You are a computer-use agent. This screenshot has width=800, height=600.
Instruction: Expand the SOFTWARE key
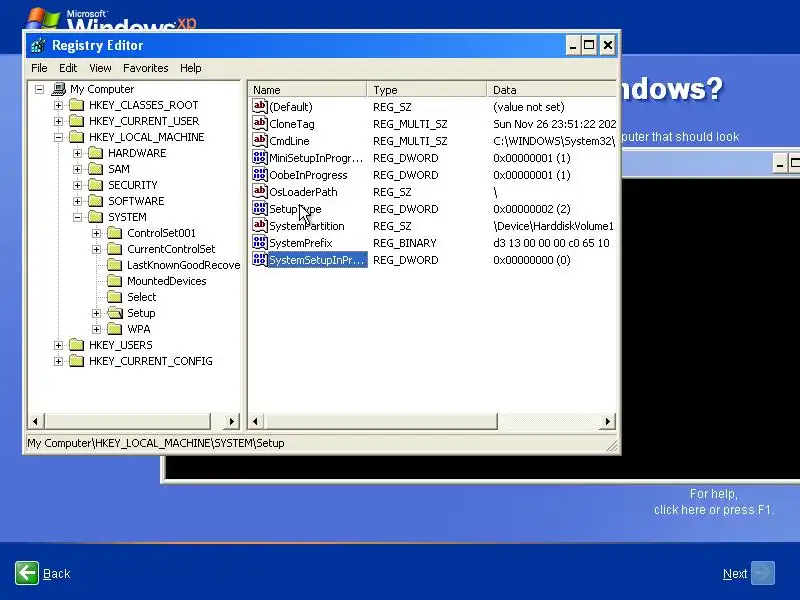[x=78, y=202]
